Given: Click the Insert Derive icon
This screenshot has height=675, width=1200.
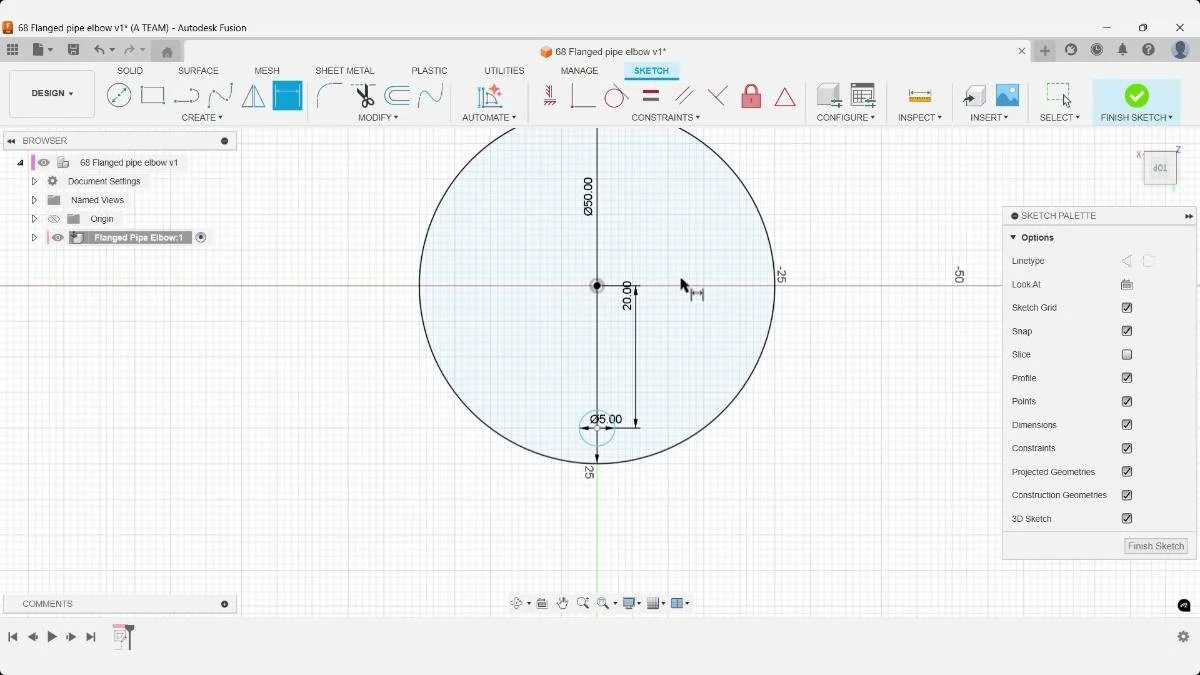Looking at the screenshot, I should point(974,96).
